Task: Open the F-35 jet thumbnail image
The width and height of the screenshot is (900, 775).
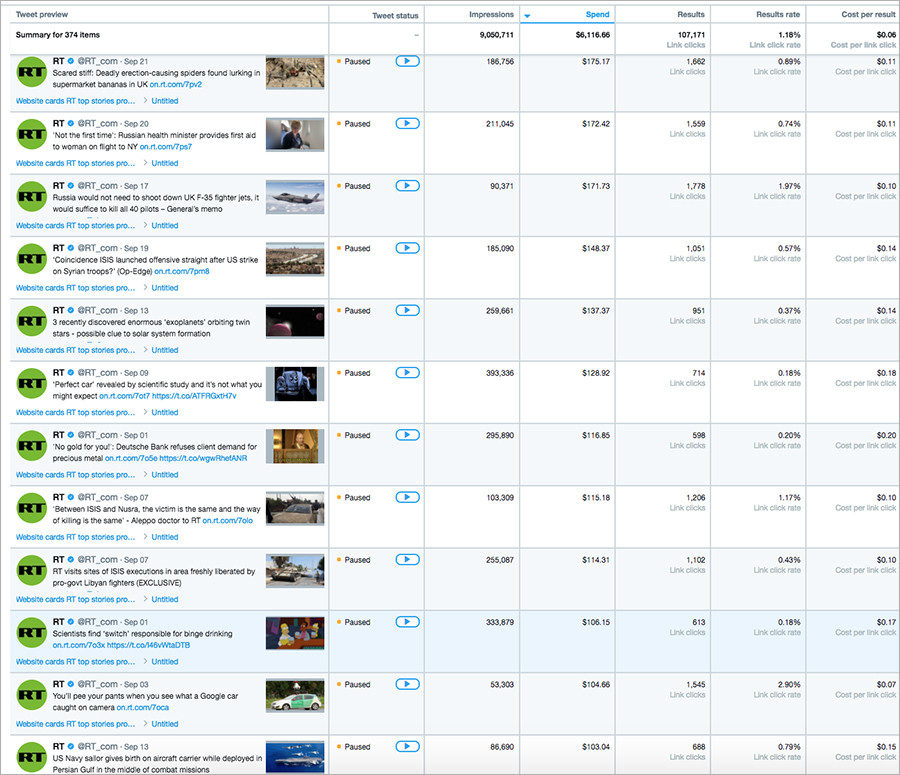Action: pyautogui.click(x=295, y=197)
